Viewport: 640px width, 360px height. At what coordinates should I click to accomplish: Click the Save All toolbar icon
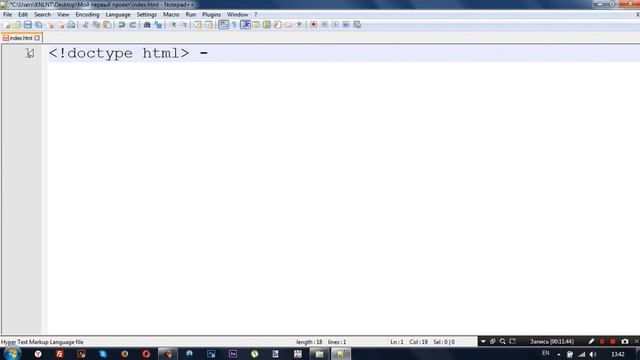click(x=39, y=25)
